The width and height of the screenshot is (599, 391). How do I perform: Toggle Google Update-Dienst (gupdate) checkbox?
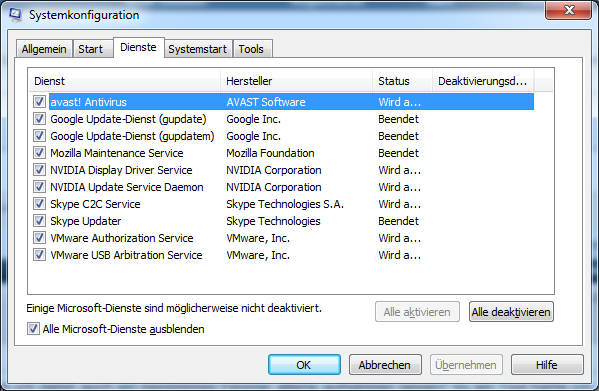pos(39,119)
